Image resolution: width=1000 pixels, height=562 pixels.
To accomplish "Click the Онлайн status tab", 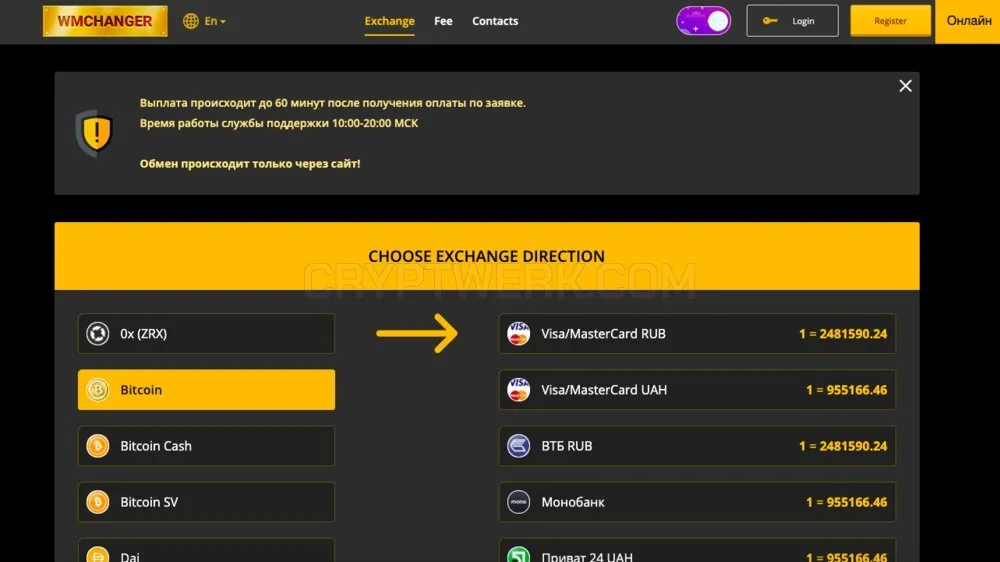I will pyautogui.click(x=968, y=21).
